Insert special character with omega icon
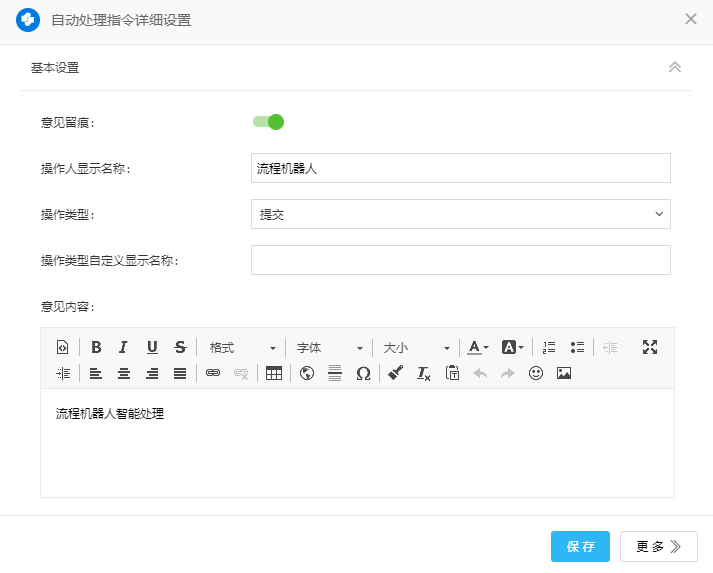The image size is (713, 573). click(x=363, y=373)
